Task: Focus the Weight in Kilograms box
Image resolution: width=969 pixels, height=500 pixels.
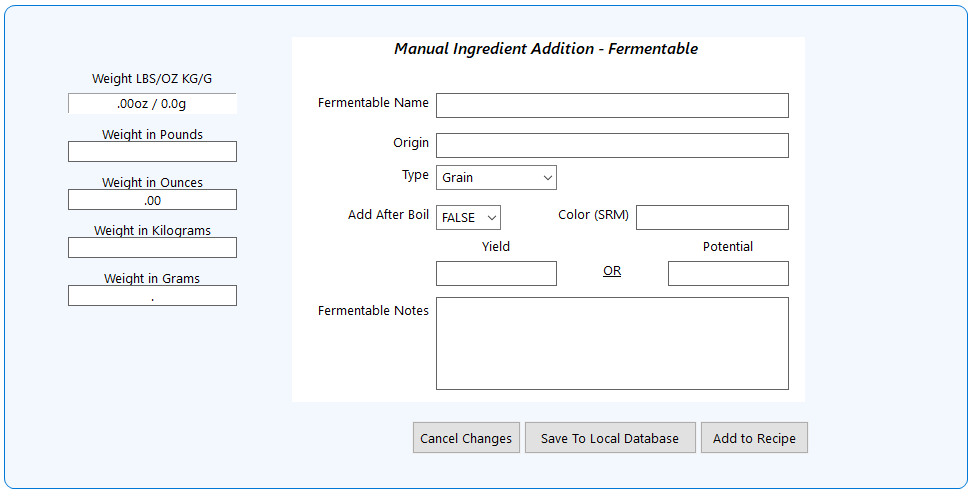Action: click(152, 248)
